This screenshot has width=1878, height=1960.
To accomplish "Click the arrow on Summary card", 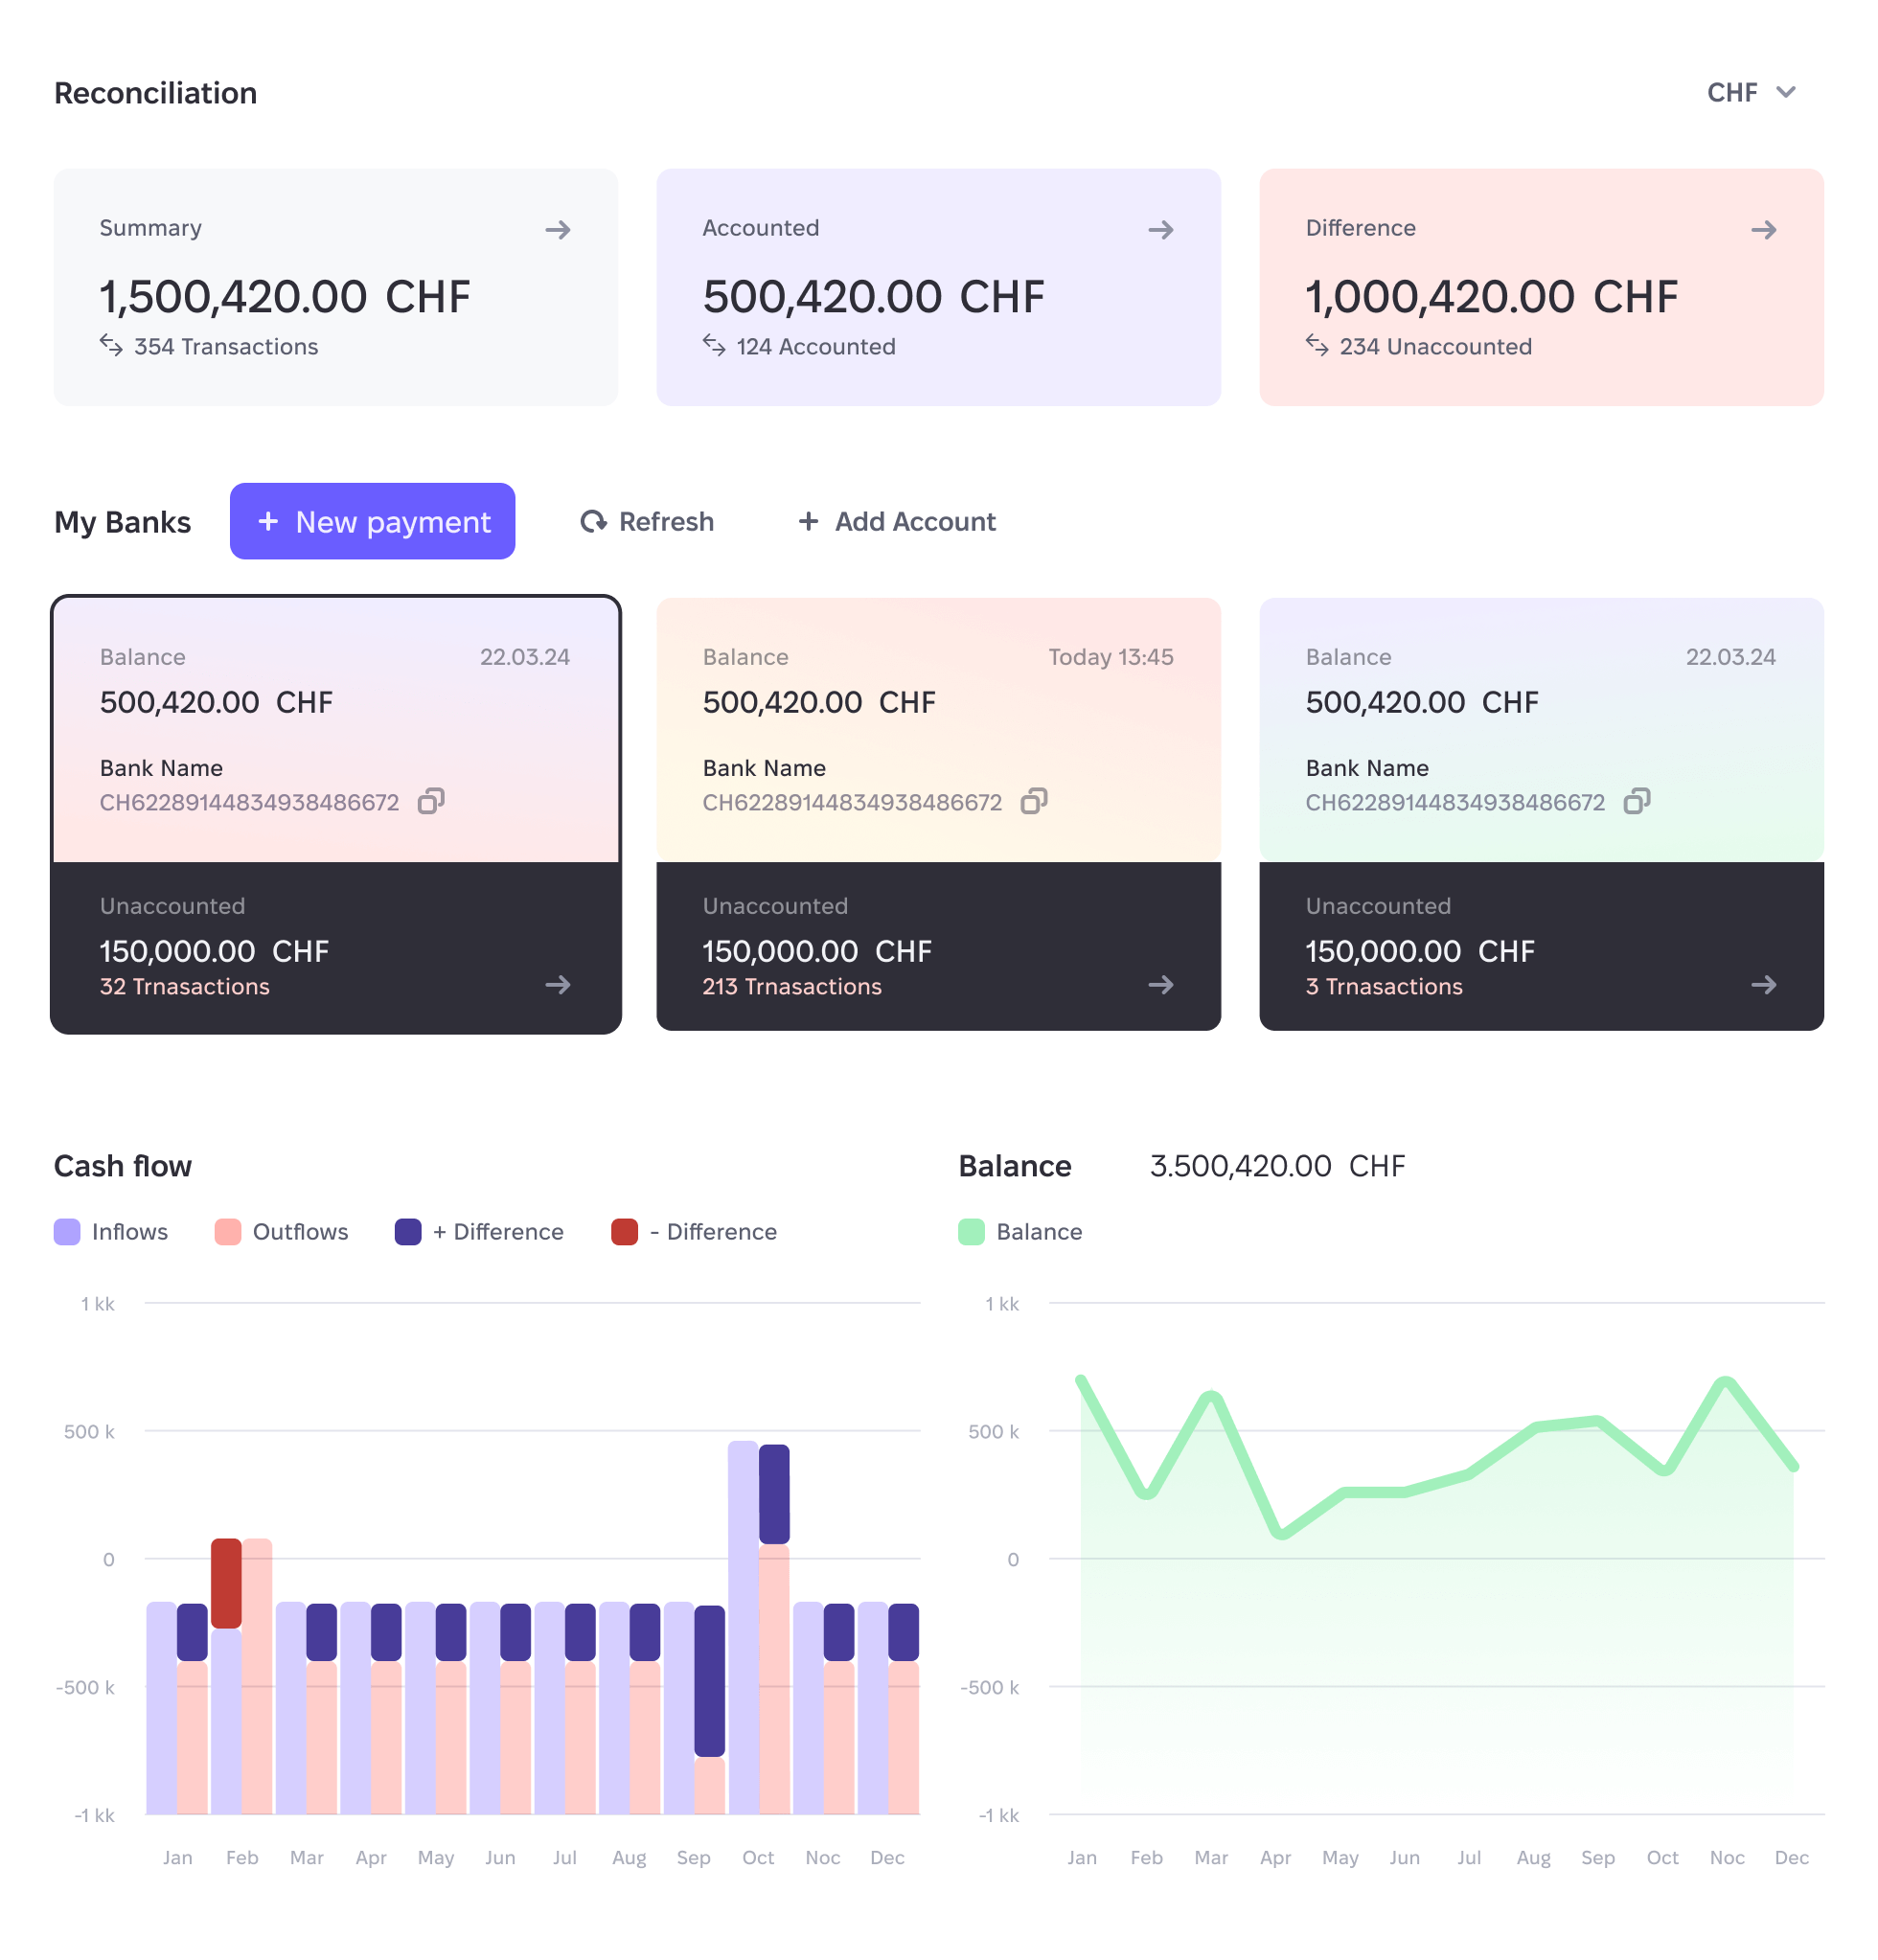I will 557,230.
